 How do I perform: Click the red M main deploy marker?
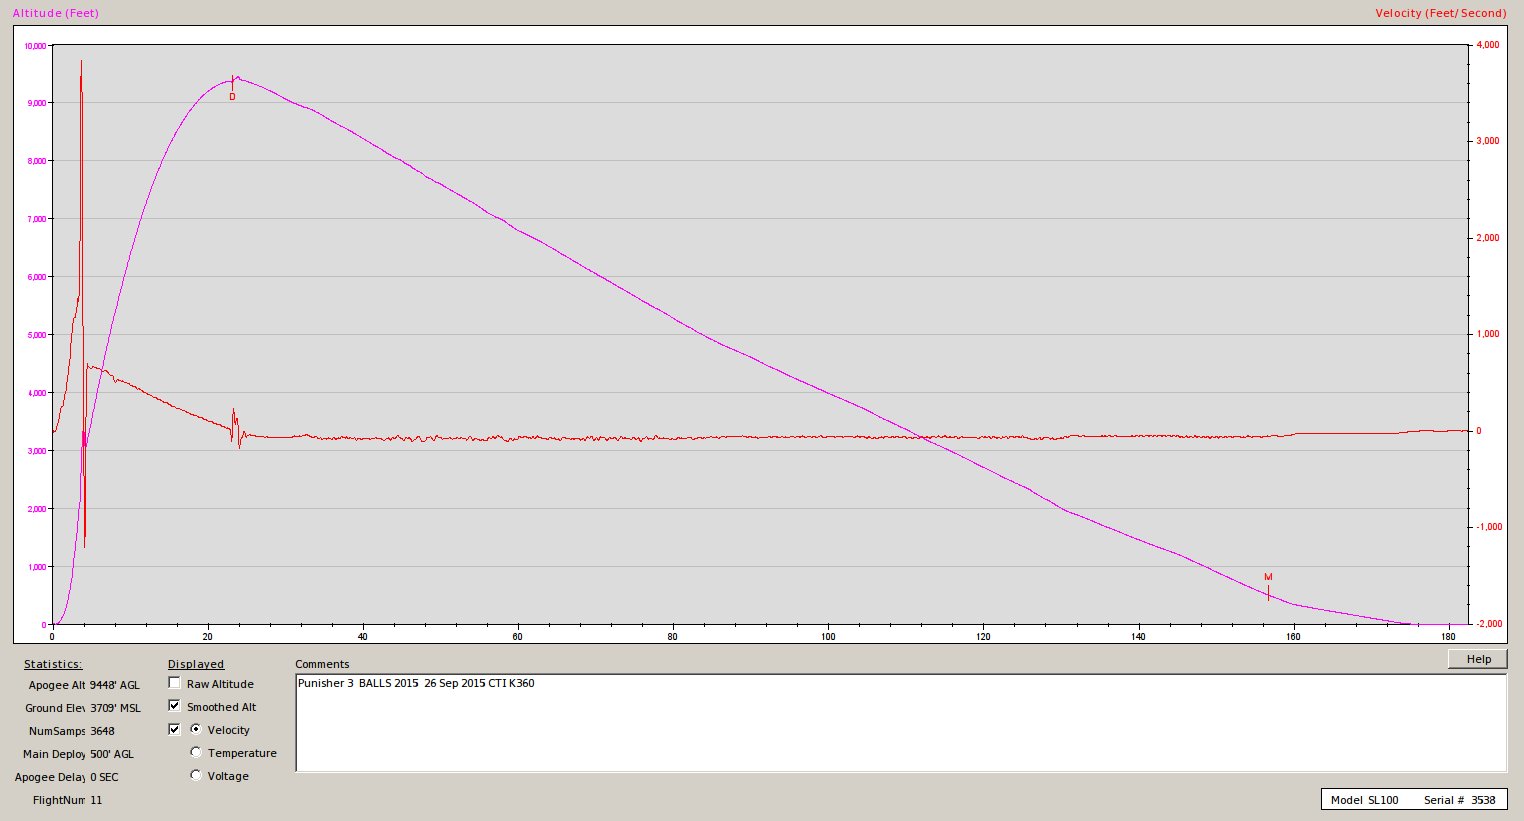(x=1268, y=578)
